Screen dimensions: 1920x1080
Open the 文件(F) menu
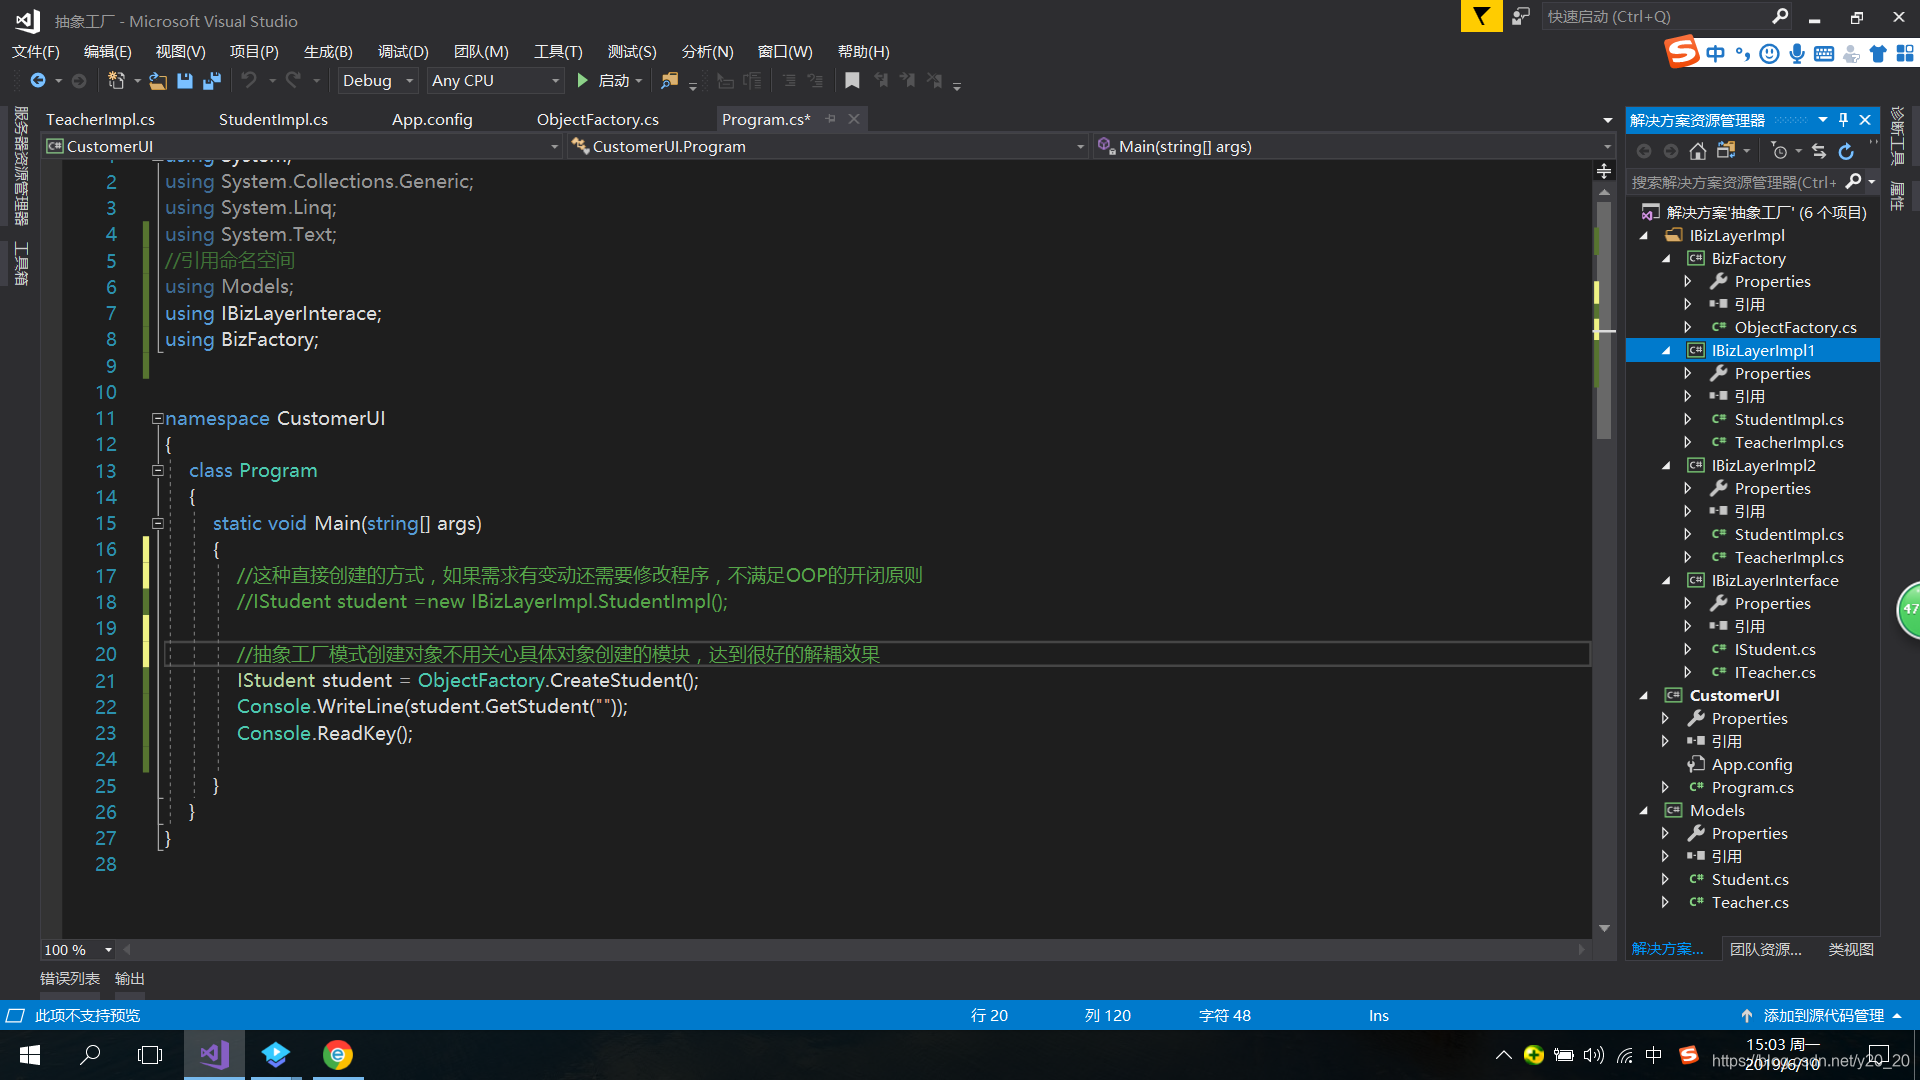(36, 52)
